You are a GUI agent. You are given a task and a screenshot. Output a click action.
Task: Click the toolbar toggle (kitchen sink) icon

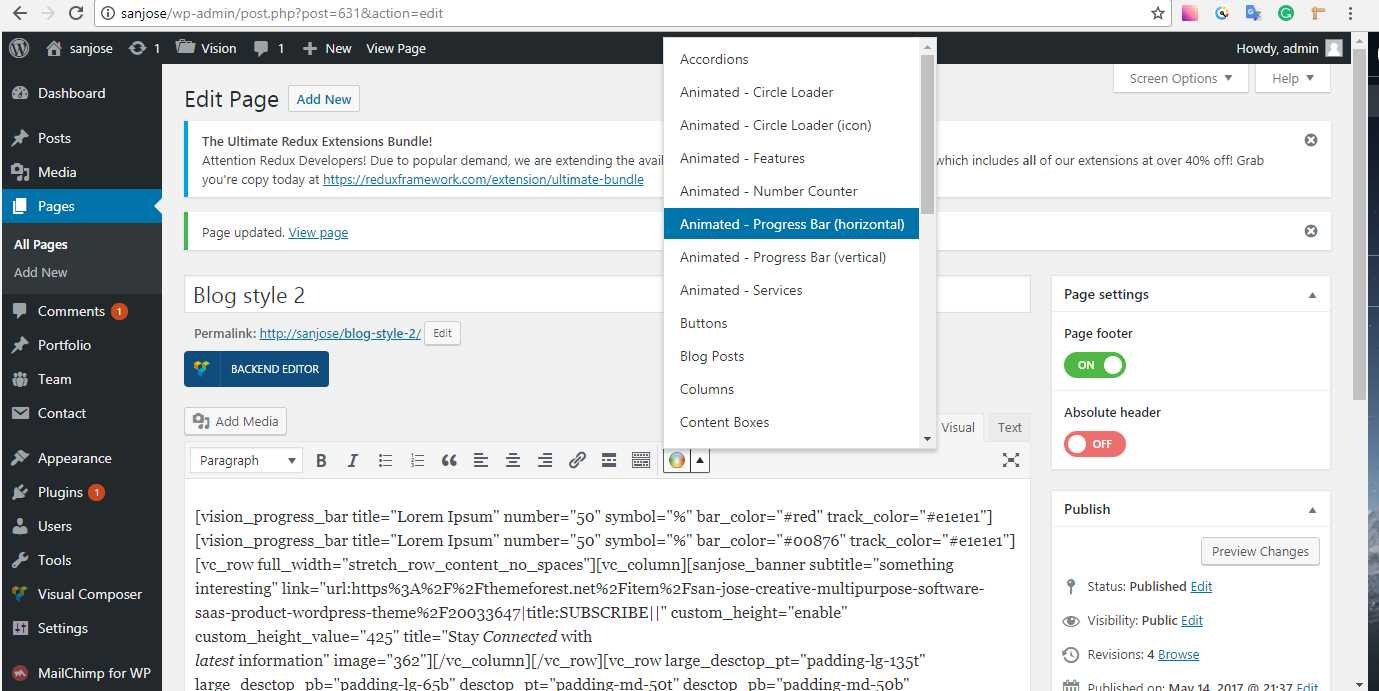641,460
